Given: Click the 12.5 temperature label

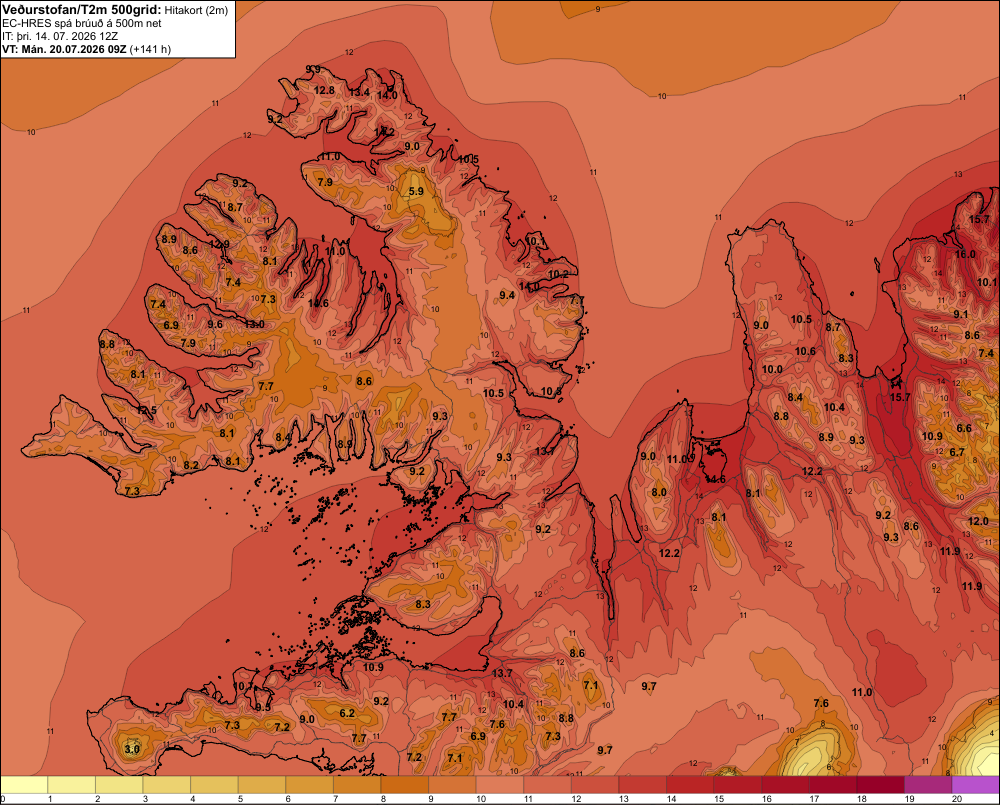Looking at the screenshot, I should click(x=146, y=410).
